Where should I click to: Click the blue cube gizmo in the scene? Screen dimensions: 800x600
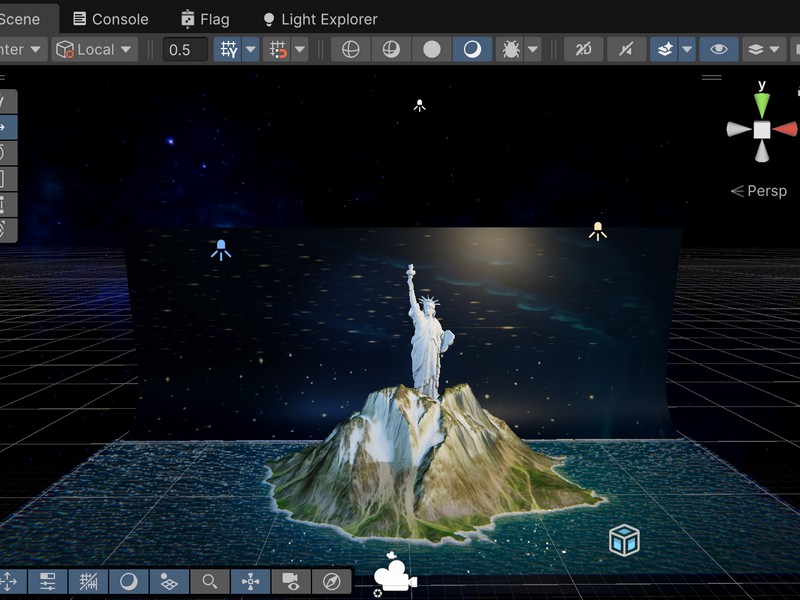tap(624, 541)
